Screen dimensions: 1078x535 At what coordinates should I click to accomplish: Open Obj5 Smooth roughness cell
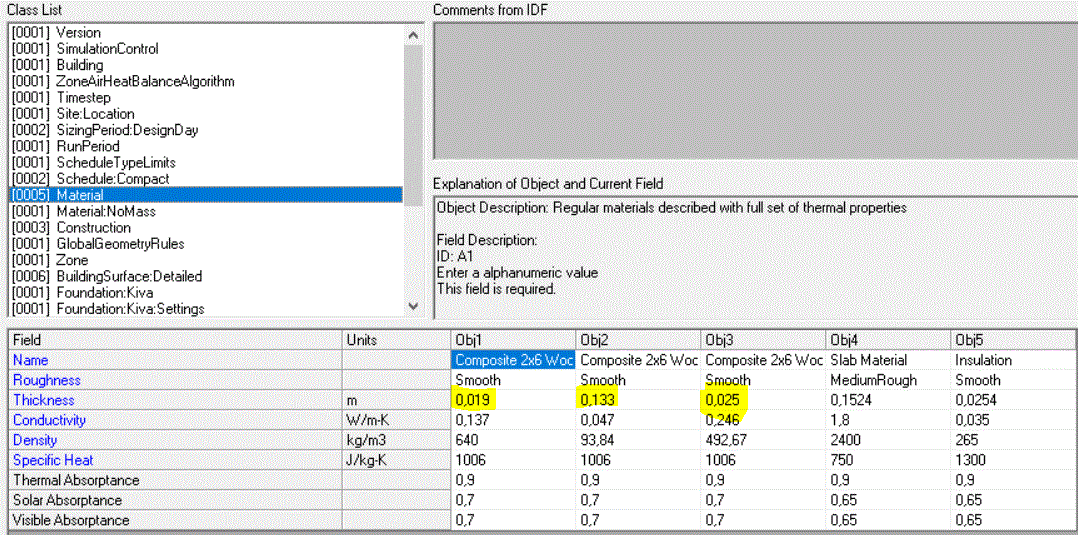pos(1014,380)
